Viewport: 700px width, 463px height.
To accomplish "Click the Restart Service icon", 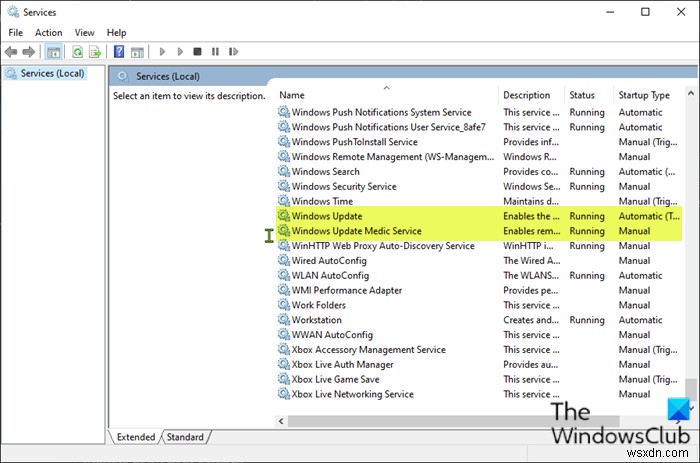I will (x=233, y=52).
